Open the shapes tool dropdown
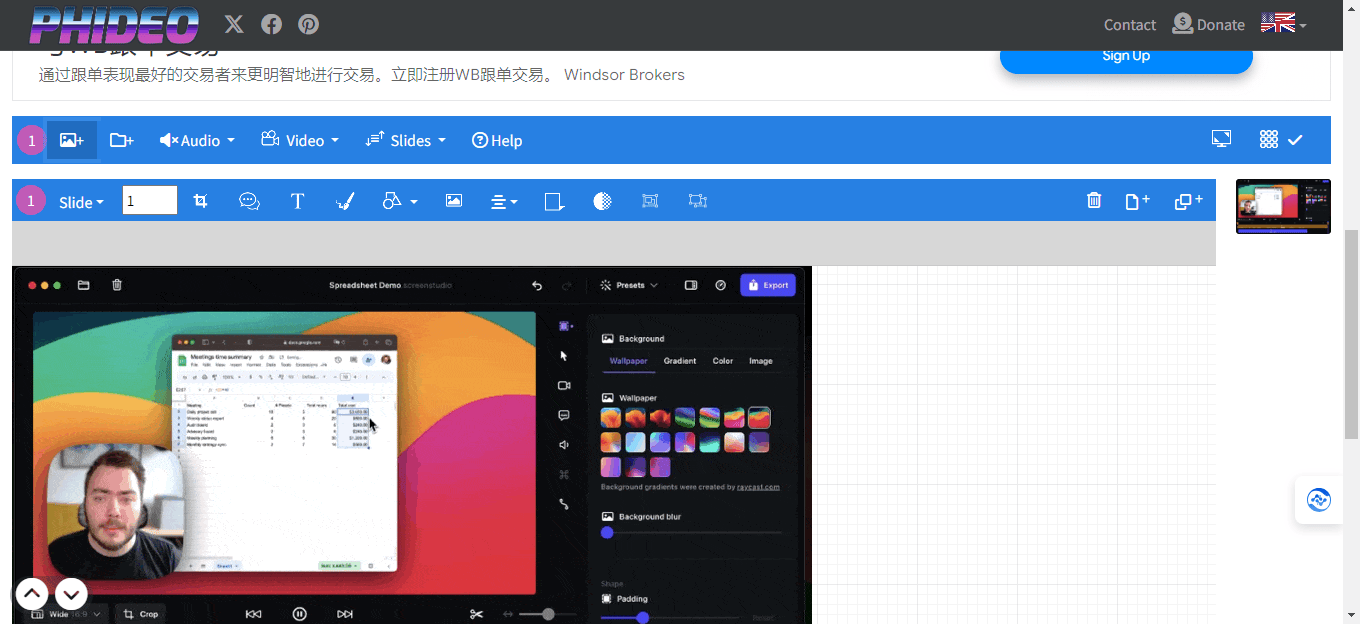1360x624 pixels. coord(398,201)
